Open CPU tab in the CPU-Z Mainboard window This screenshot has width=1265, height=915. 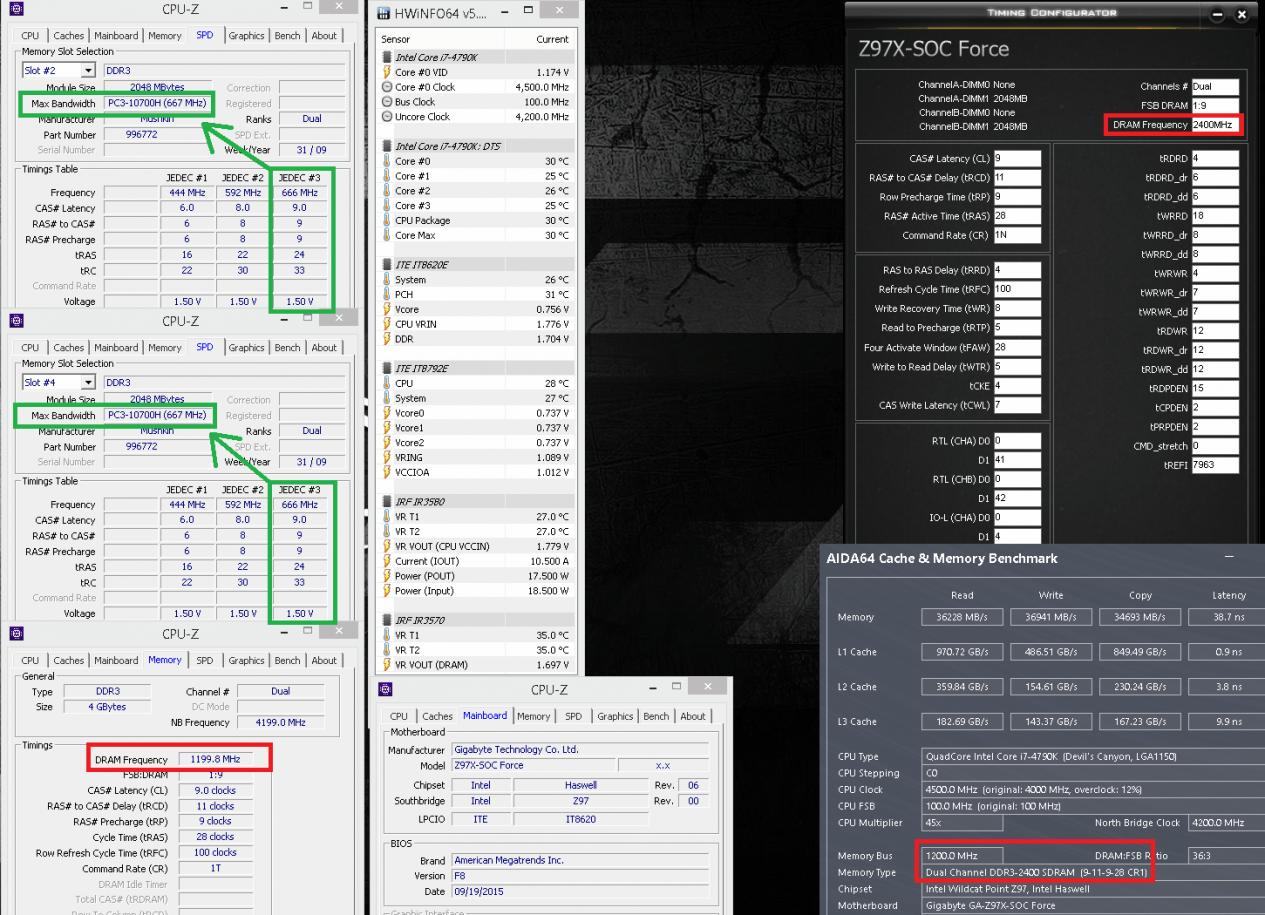(399, 716)
